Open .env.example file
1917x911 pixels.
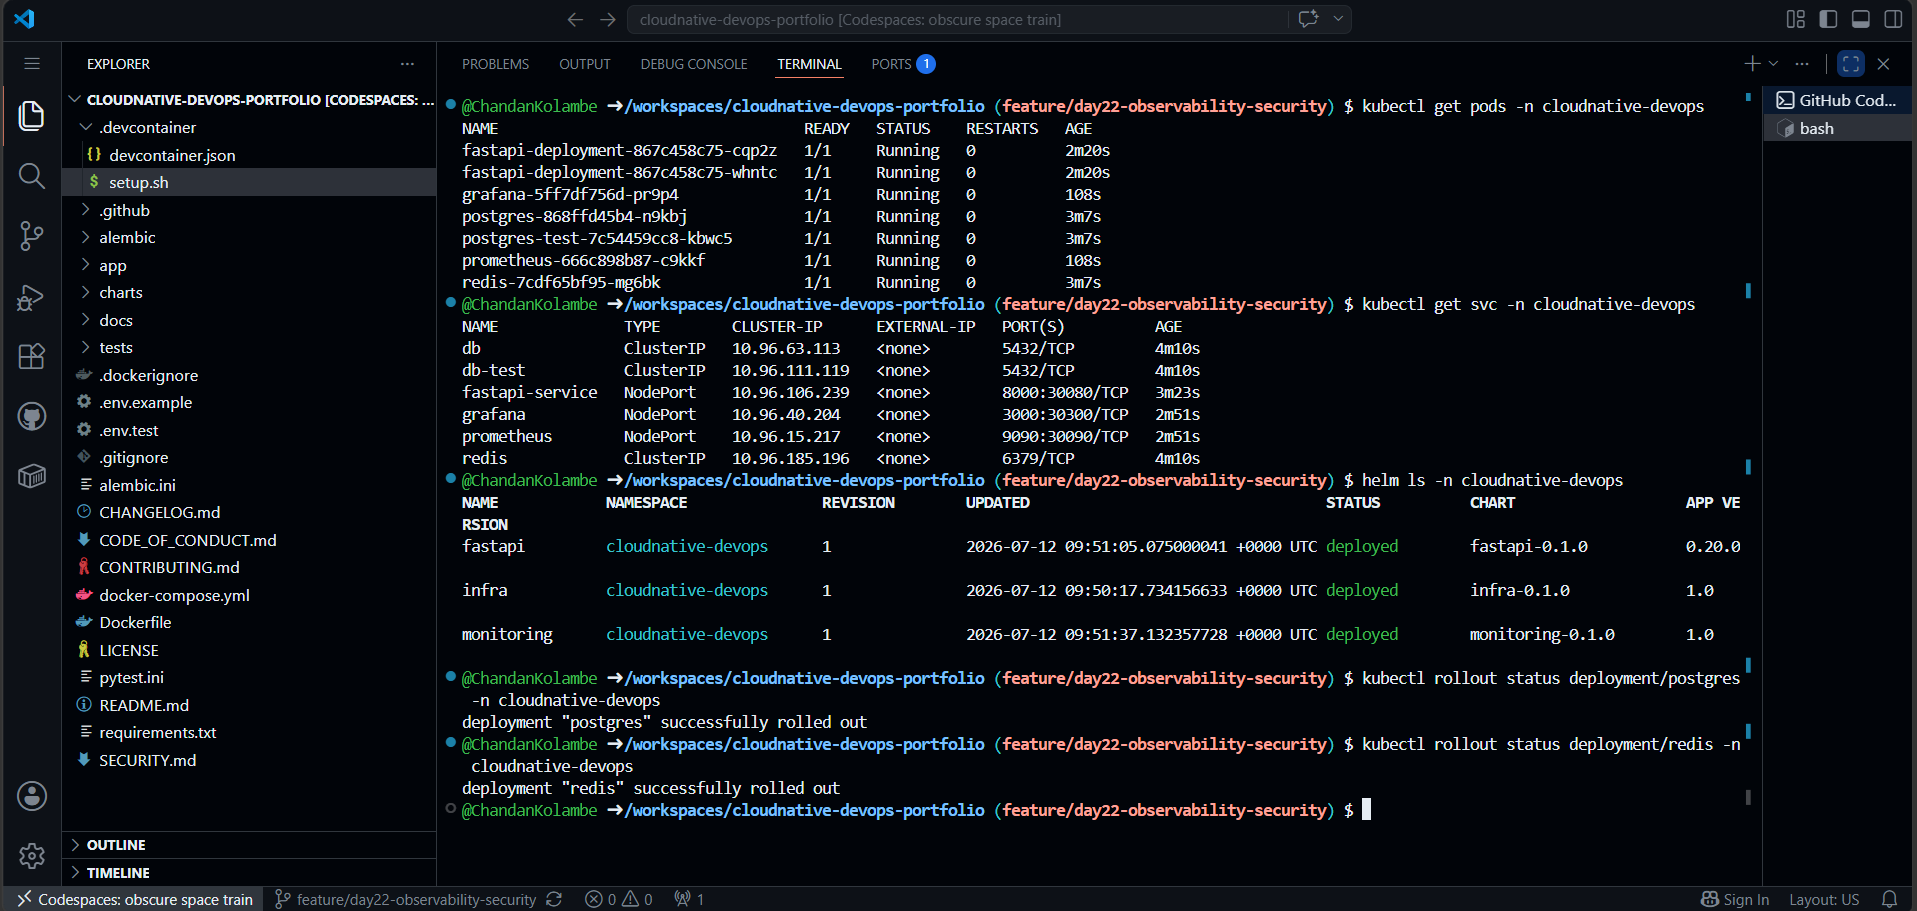pos(249,402)
